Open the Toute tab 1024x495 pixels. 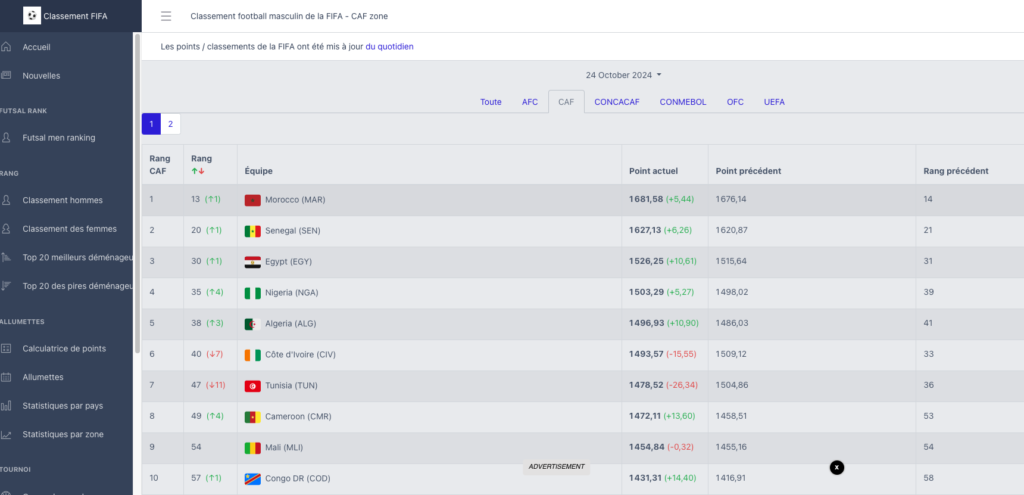pos(490,102)
